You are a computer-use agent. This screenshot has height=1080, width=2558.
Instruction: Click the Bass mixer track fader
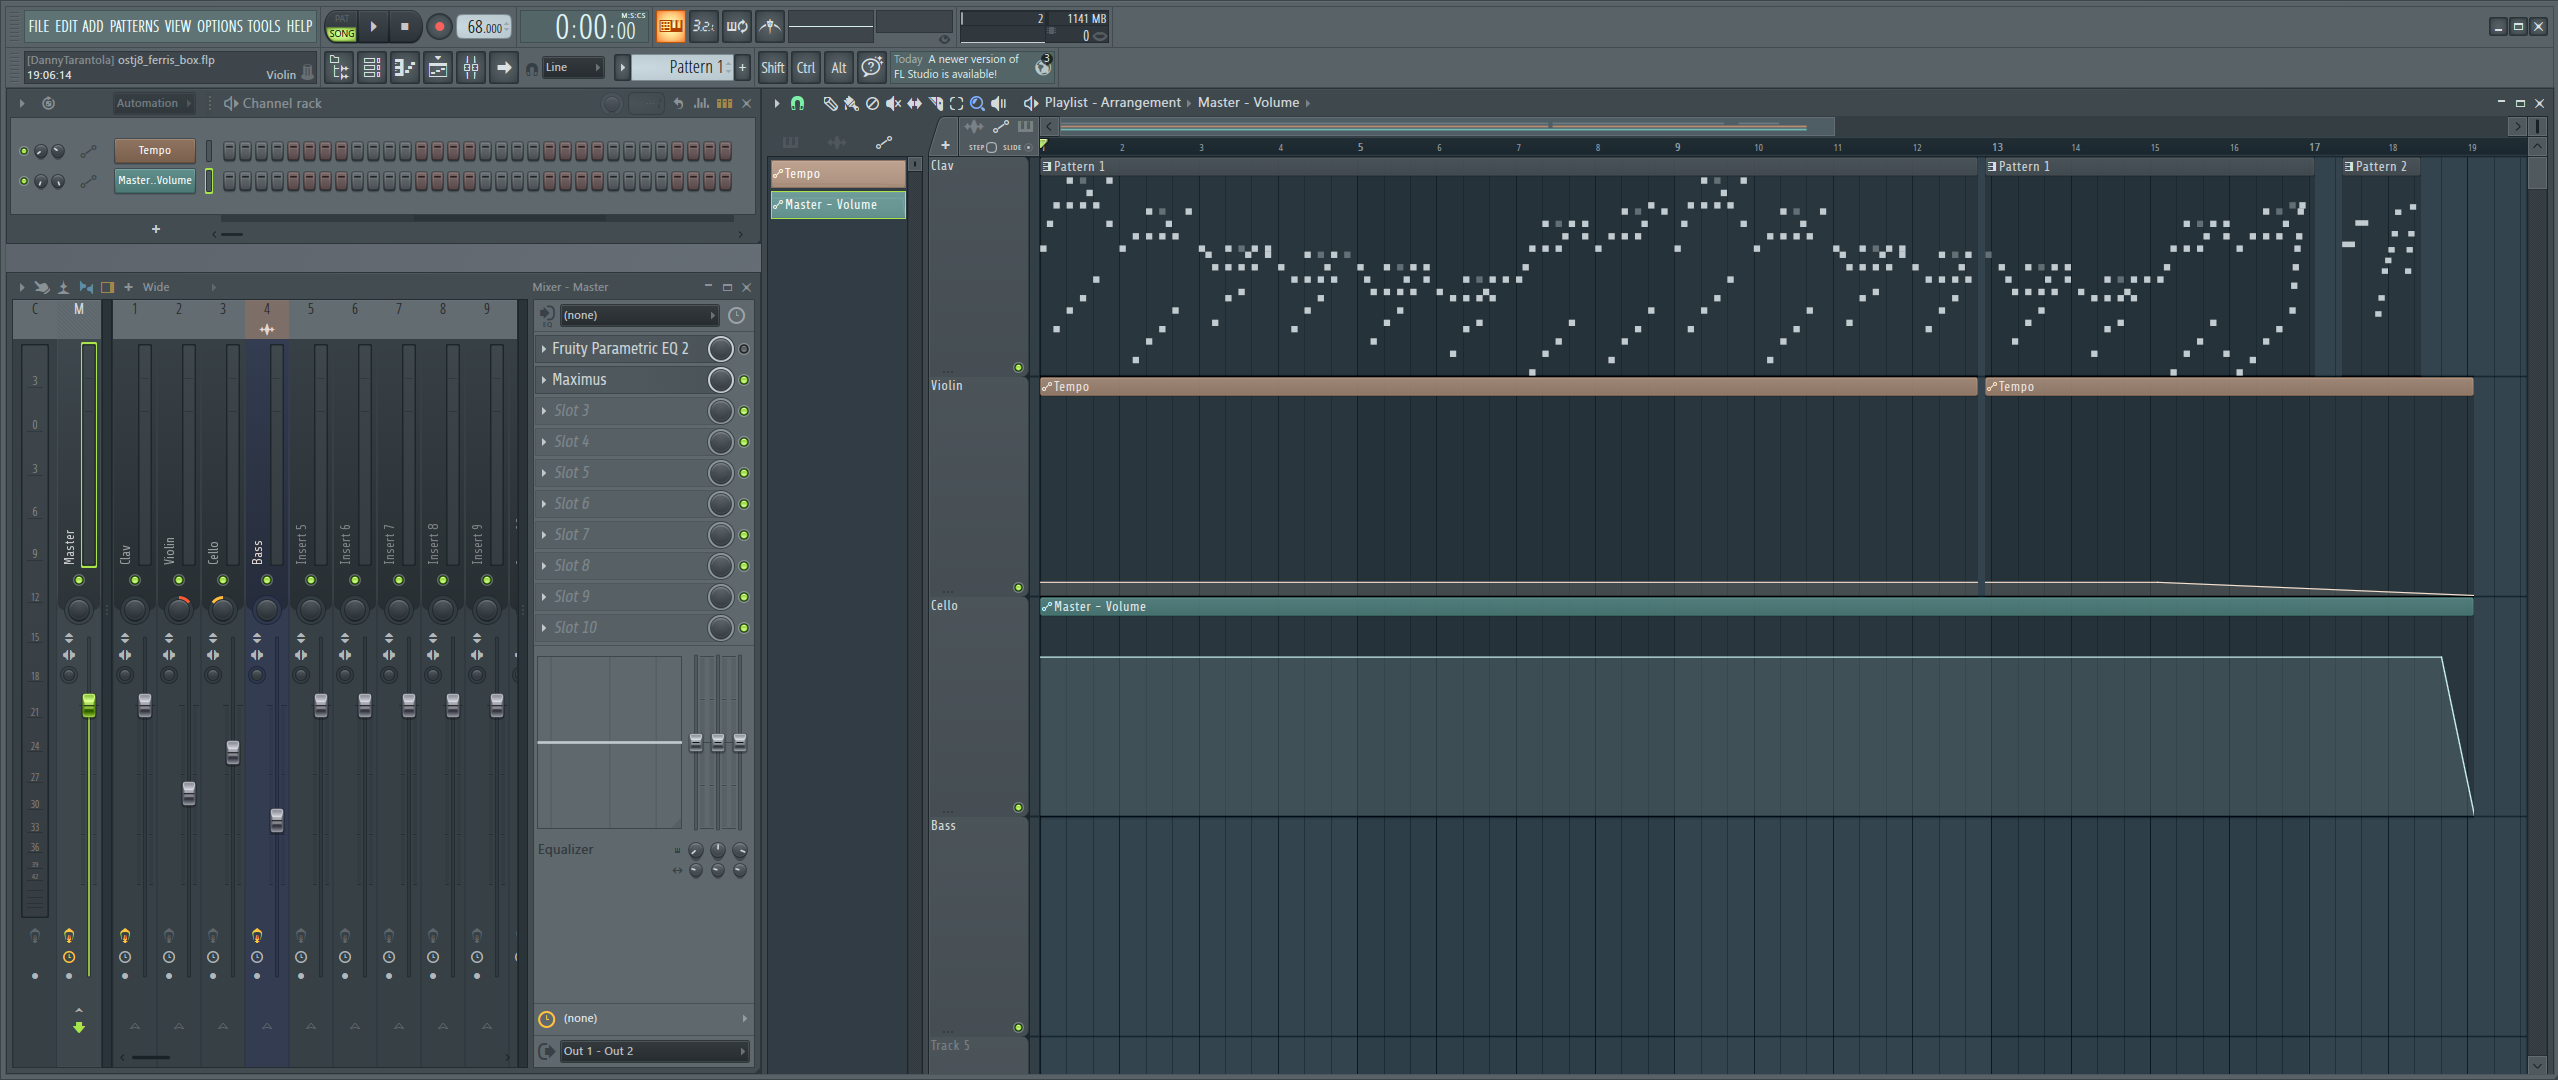point(277,820)
